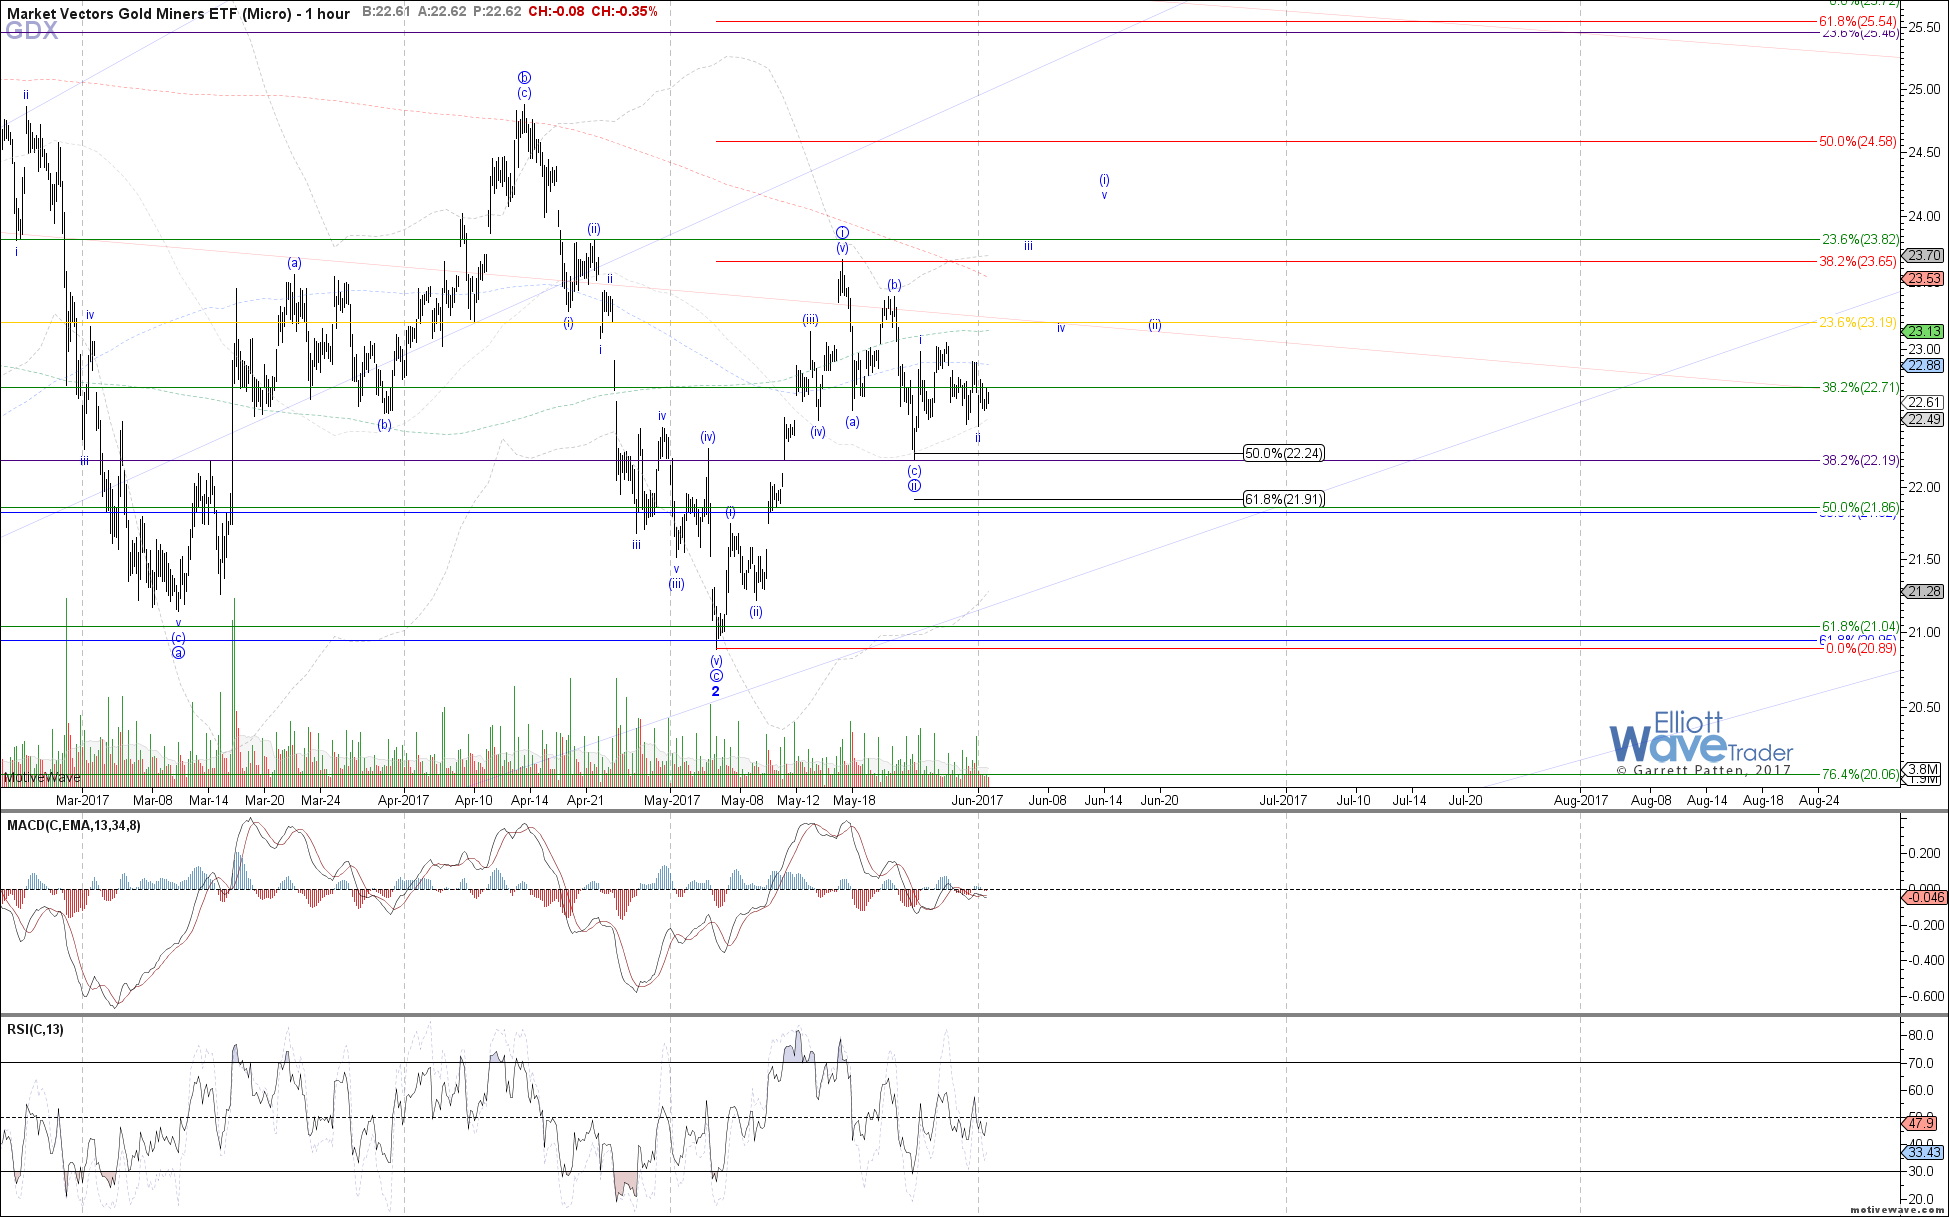Viewport: 1949px width, 1217px height.
Task: Click the boxed 61.8%(21.91) retracement label
Action: 1284,499
